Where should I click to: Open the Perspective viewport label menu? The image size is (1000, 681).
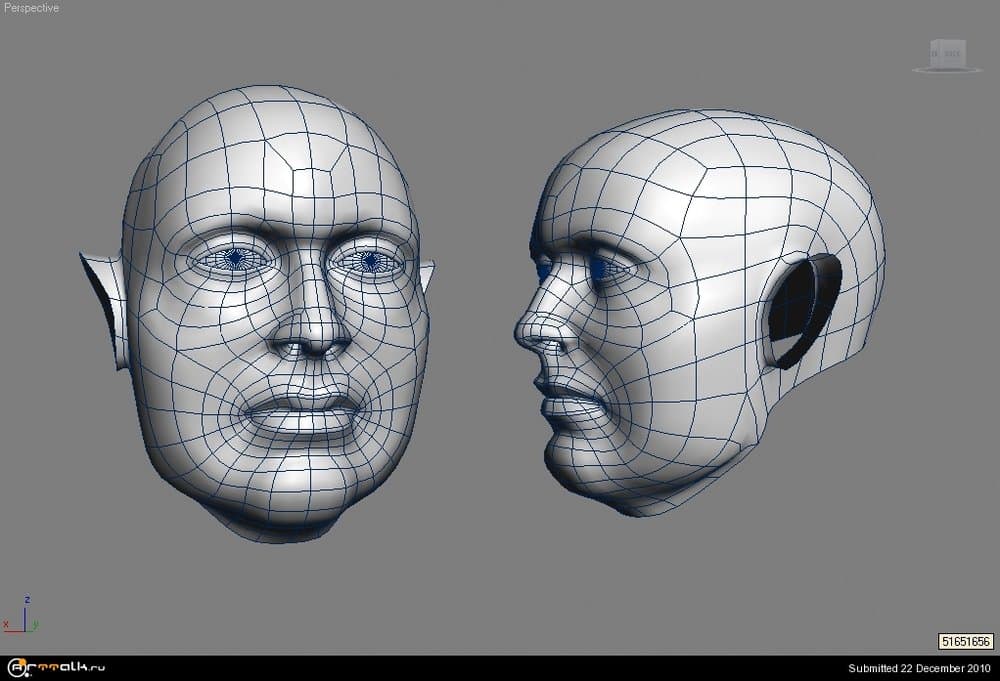pyautogui.click(x=31, y=8)
